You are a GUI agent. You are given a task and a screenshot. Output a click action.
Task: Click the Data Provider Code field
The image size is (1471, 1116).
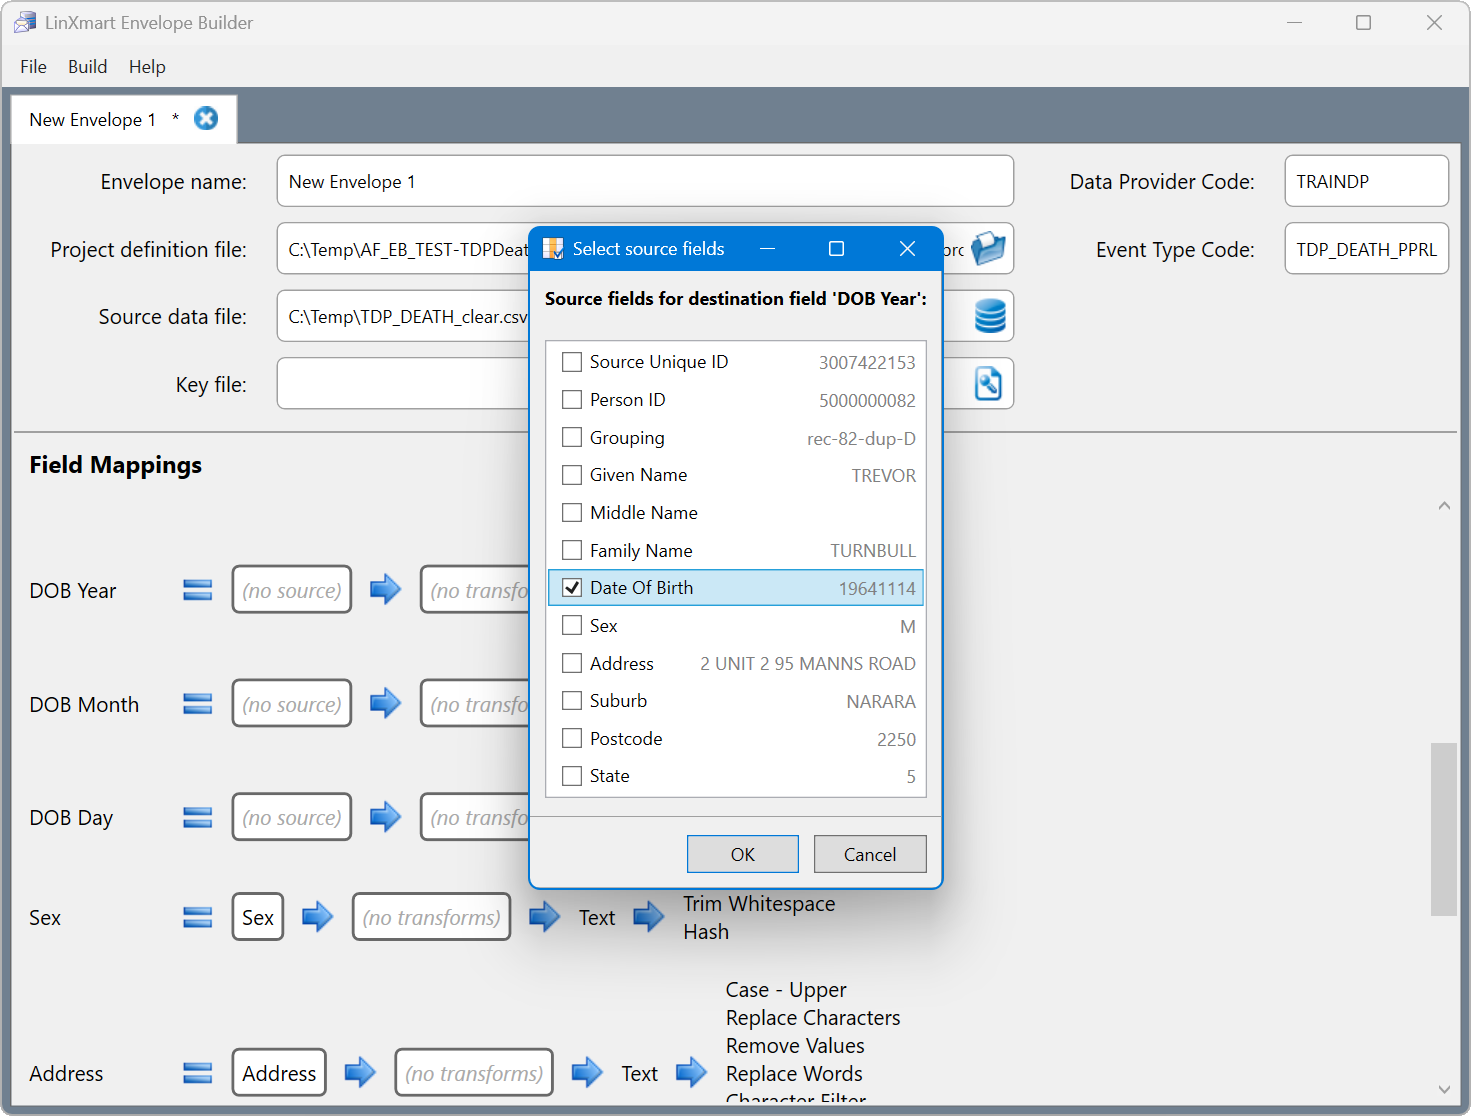[1366, 181]
